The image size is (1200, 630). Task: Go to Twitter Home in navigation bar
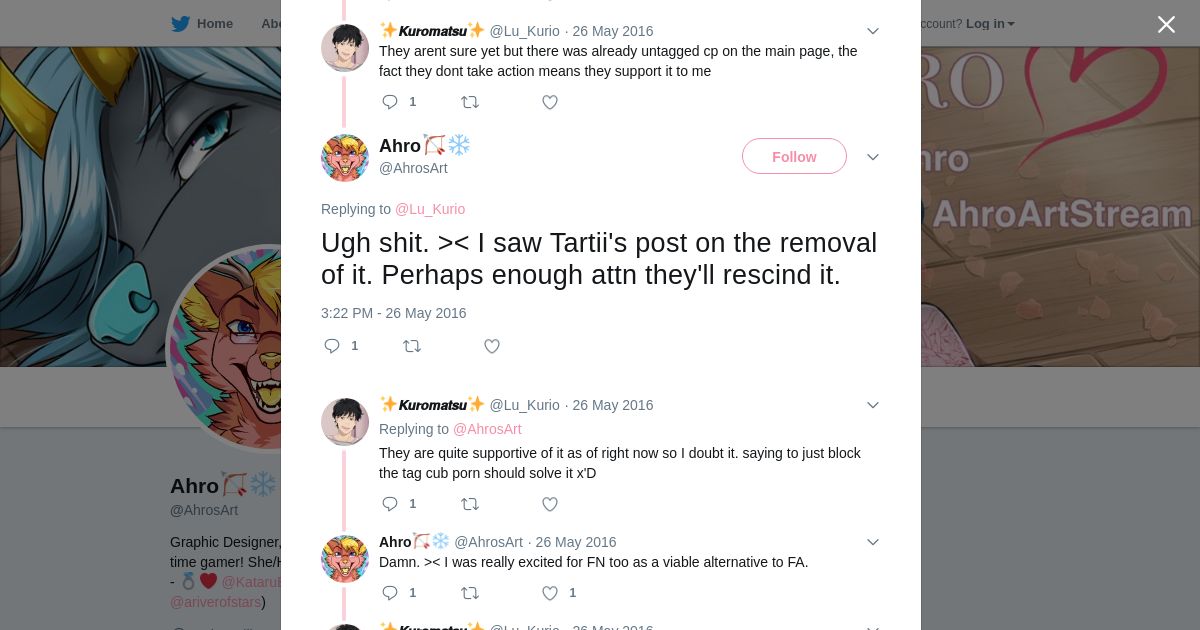pos(203,24)
